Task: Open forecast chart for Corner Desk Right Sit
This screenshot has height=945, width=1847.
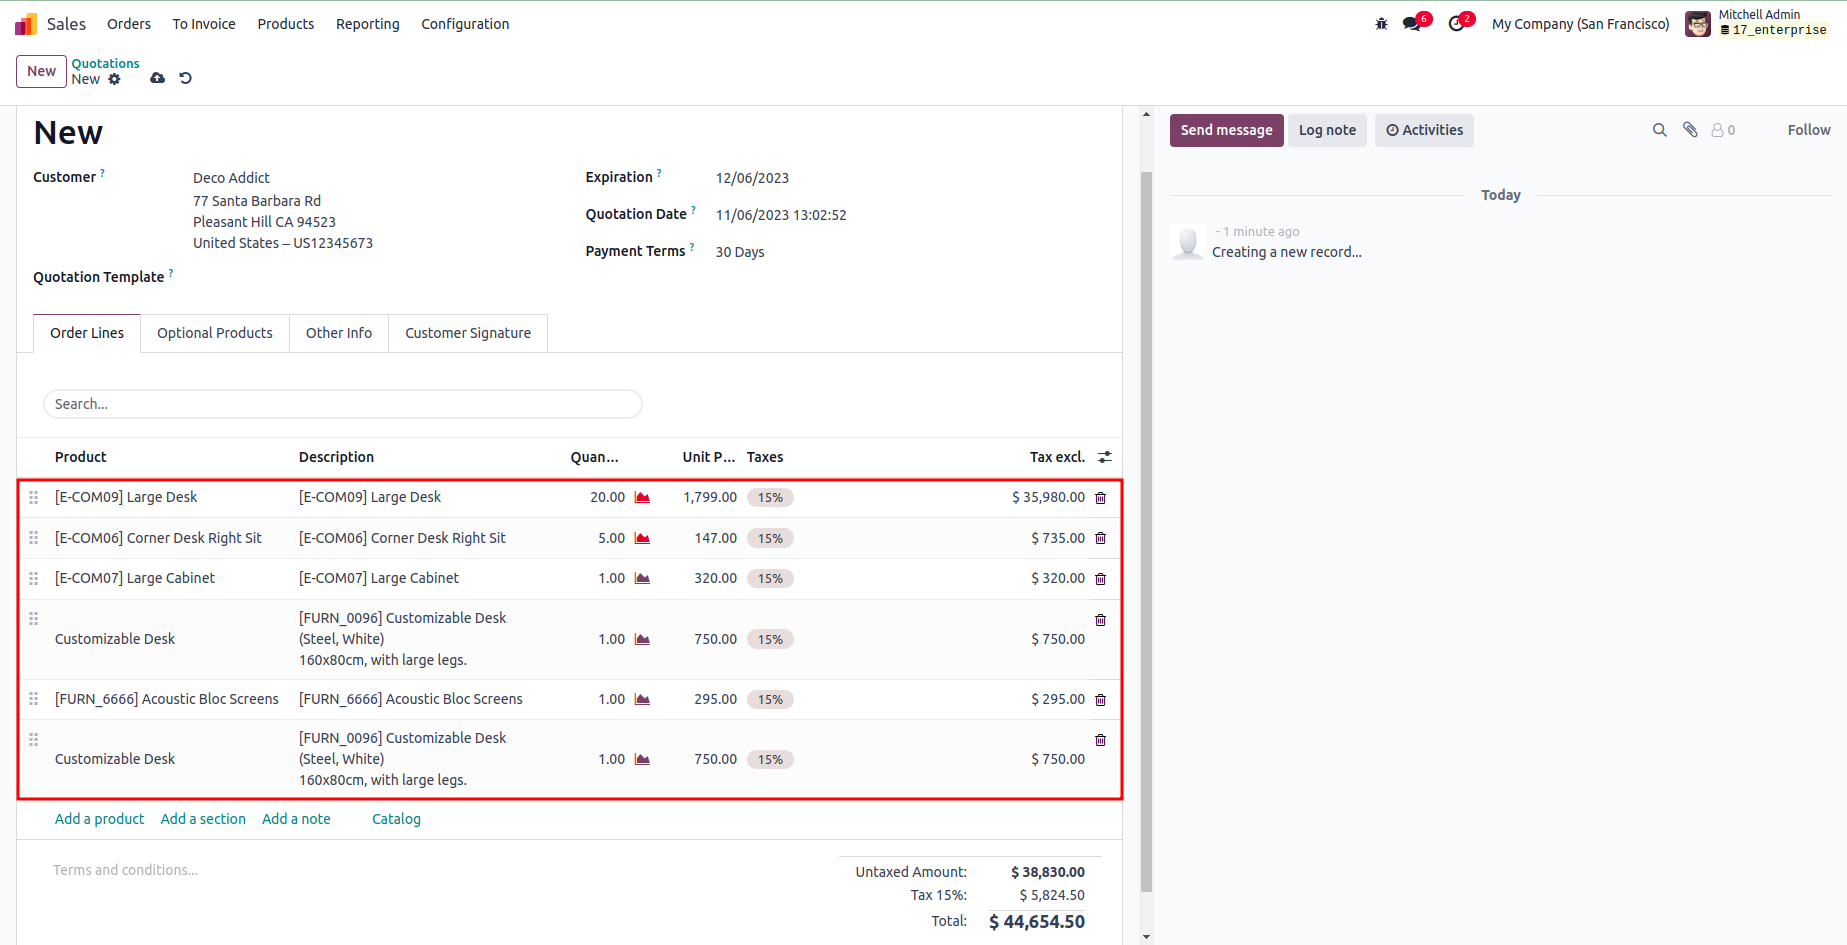Action: coord(642,538)
